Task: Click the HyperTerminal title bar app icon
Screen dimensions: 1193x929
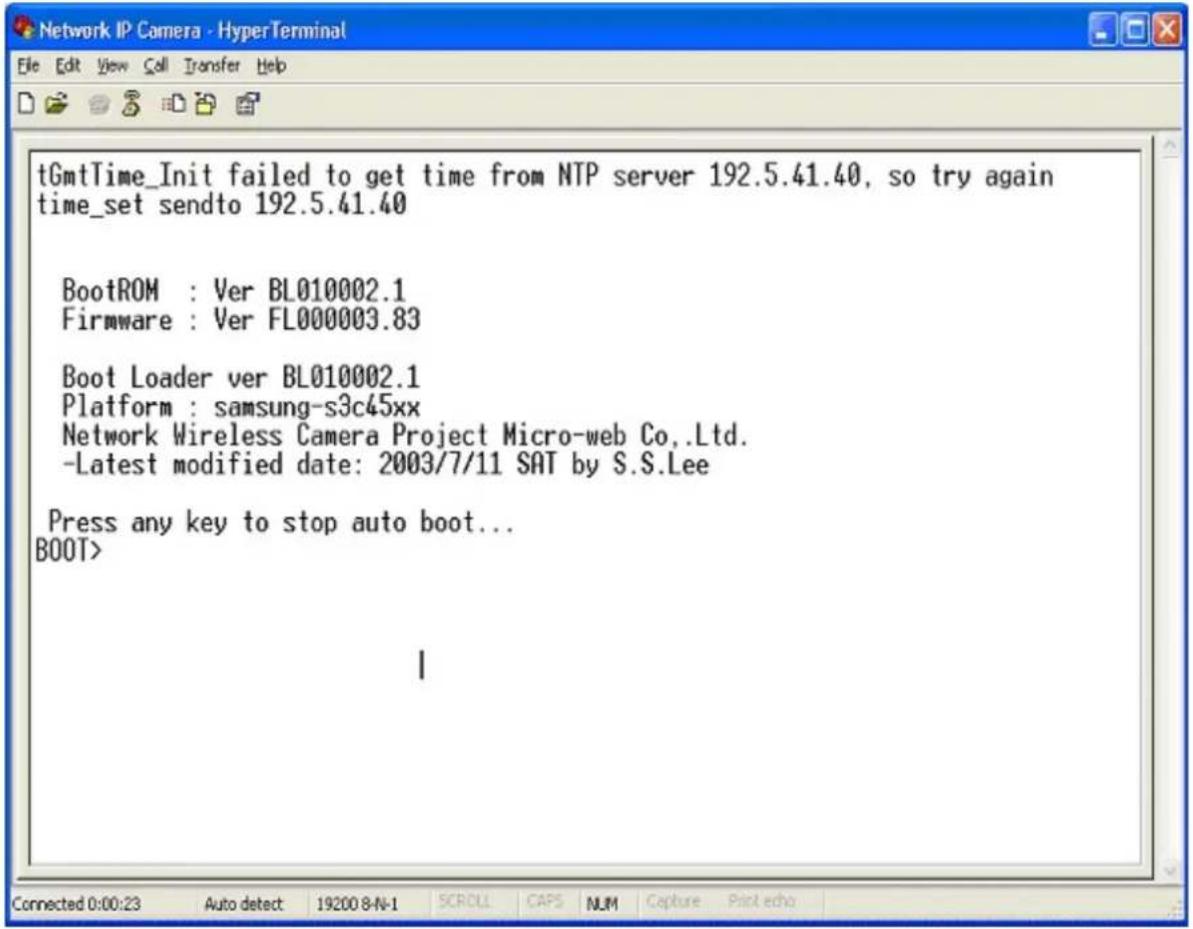Action: pos(24,29)
